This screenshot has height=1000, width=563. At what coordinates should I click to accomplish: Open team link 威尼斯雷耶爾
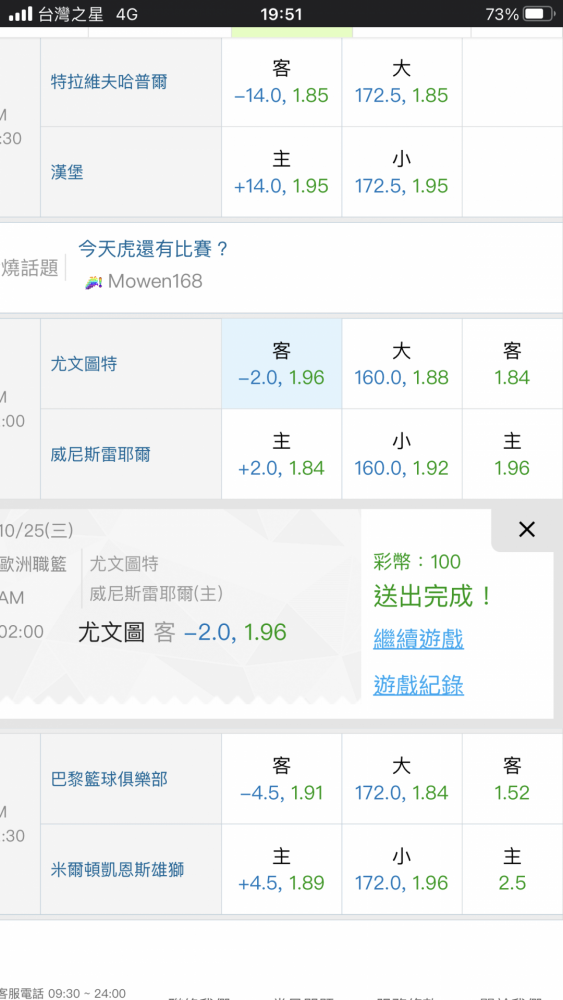(101, 455)
